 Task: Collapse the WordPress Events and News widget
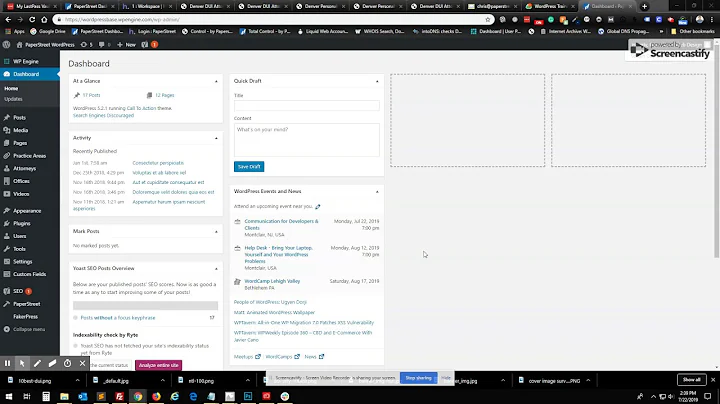377,191
